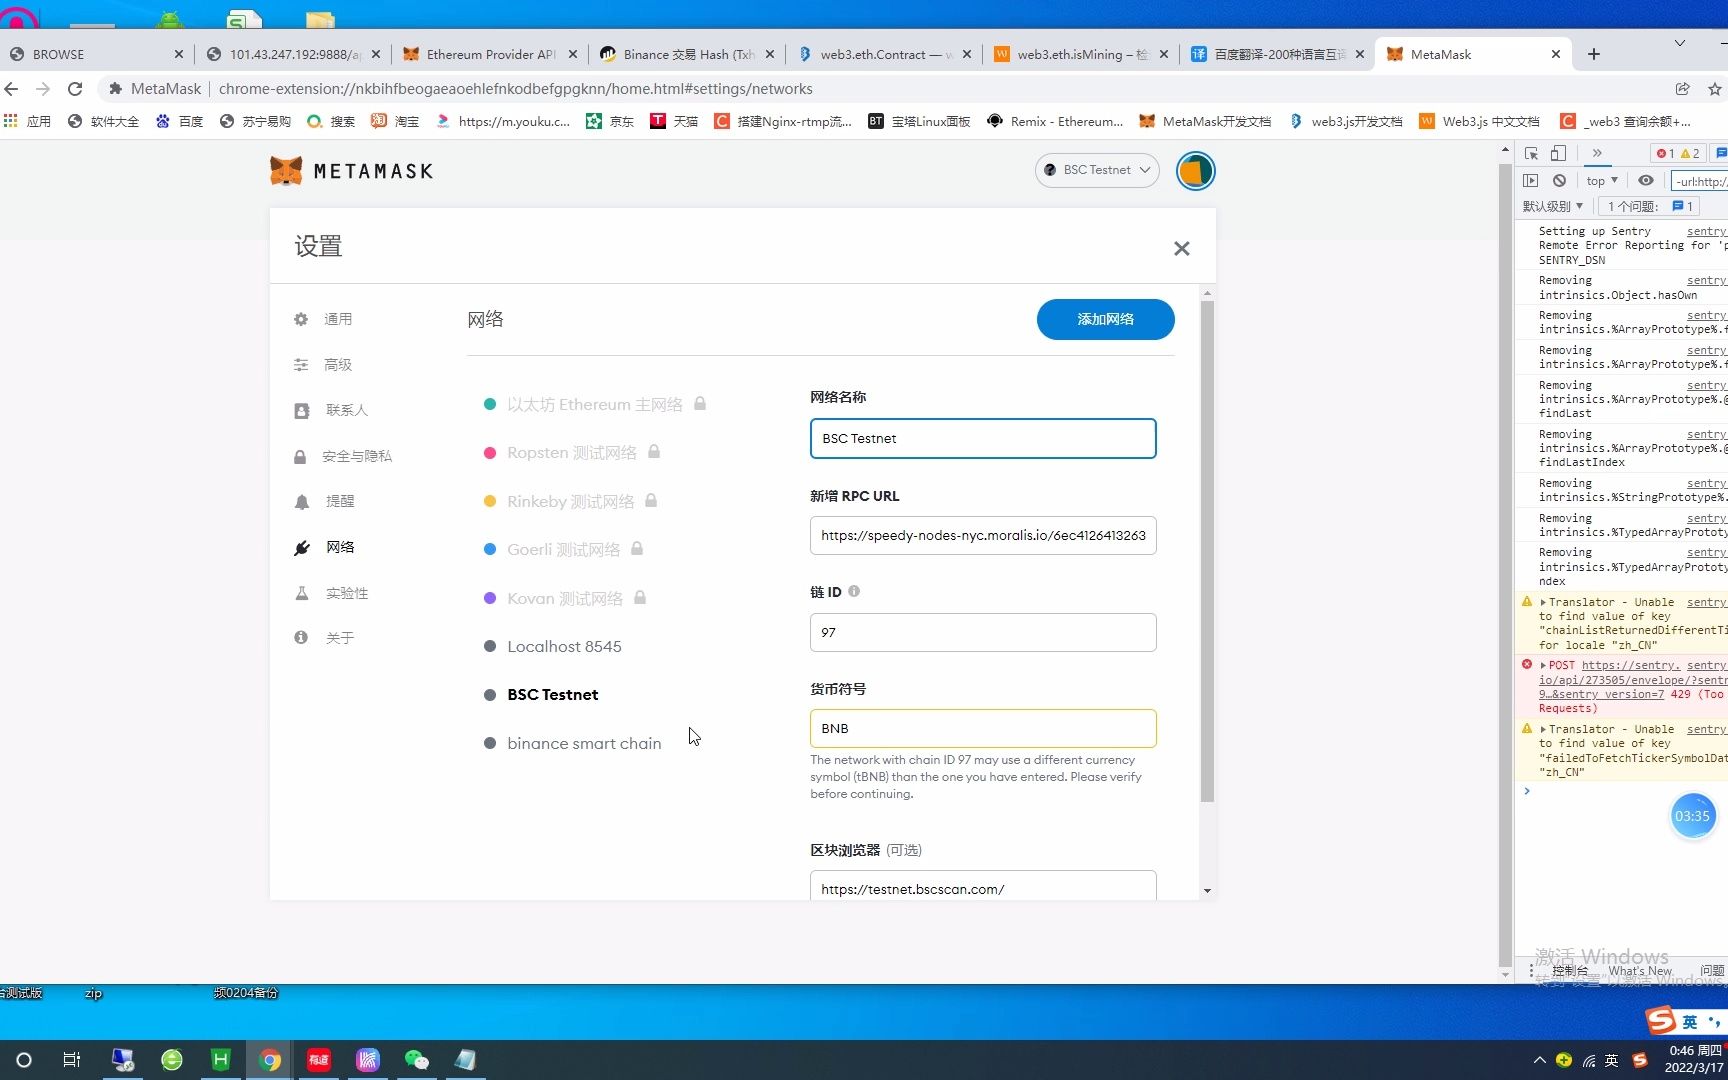Open 宝塔Linux面板 bookmark
This screenshot has width=1728, height=1080.
(919, 121)
